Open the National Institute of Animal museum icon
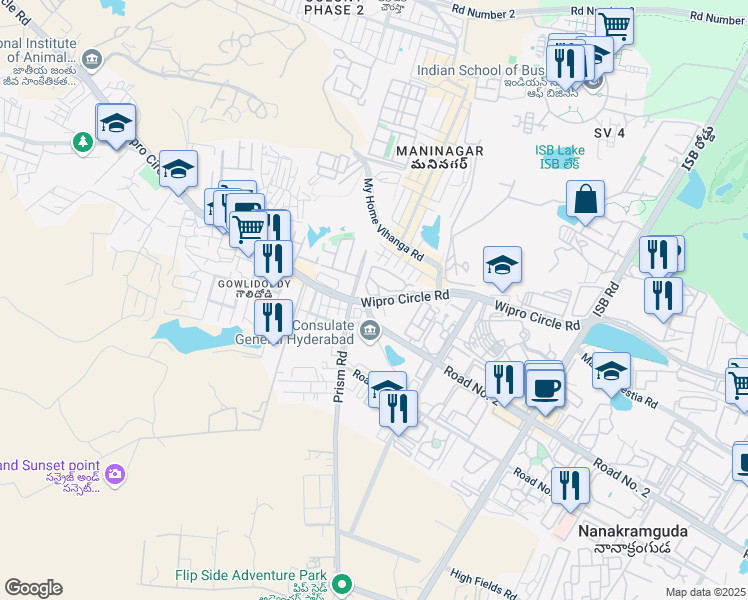The height and width of the screenshot is (600, 748). point(92,60)
